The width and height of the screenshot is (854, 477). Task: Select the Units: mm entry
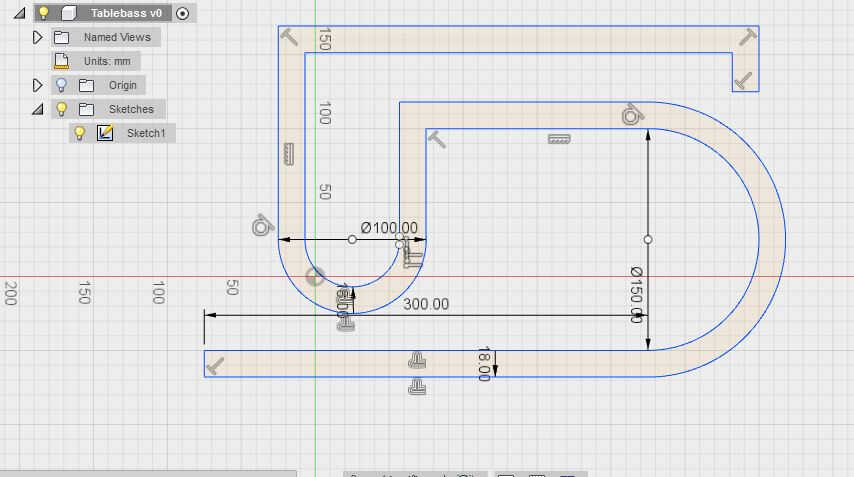tap(107, 61)
